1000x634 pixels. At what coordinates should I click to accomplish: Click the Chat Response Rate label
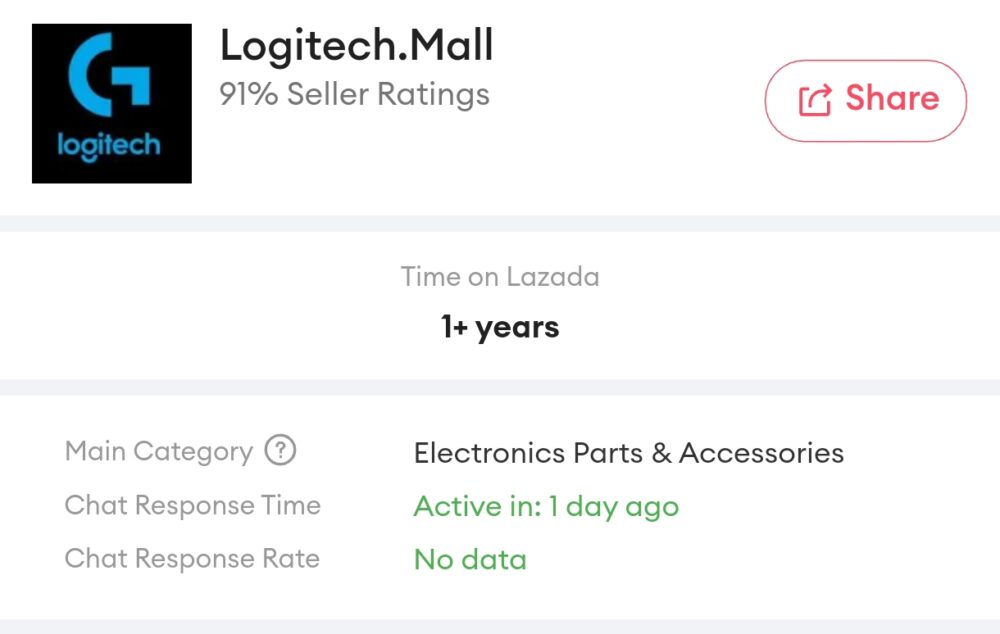coord(192,558)
